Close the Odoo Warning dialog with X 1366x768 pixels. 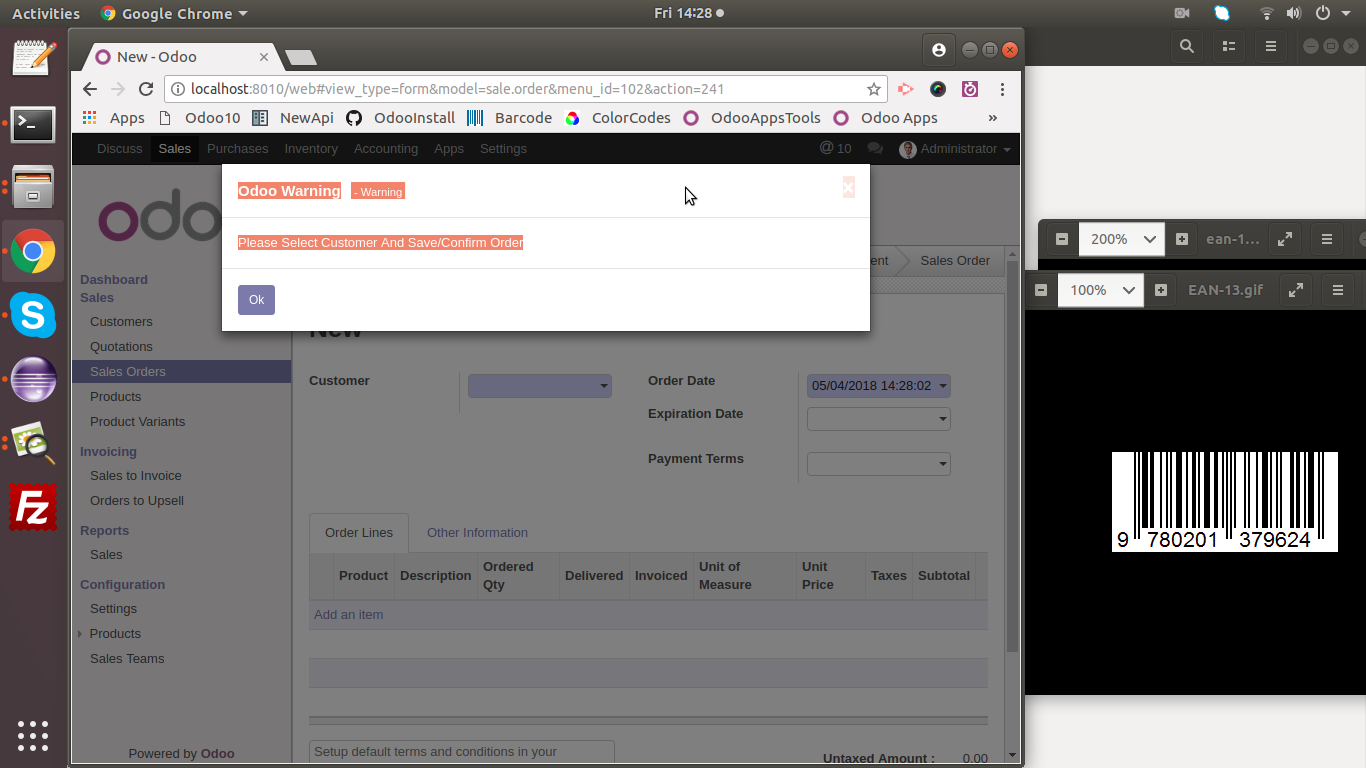point(848,187)
